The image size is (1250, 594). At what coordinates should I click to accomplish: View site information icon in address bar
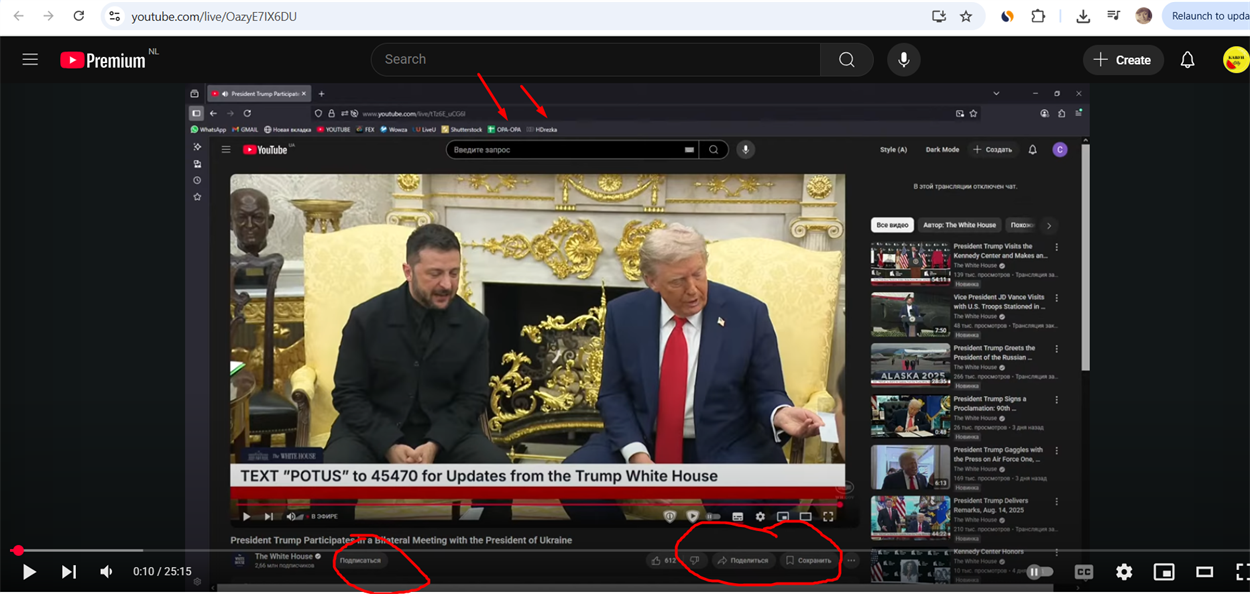pyautogui.click(x=114, y=16)
